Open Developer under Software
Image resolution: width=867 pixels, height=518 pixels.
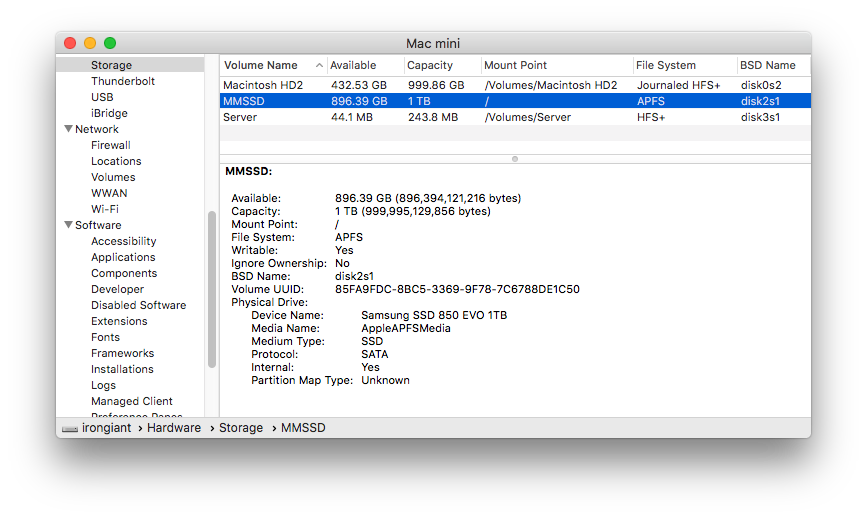117,289
